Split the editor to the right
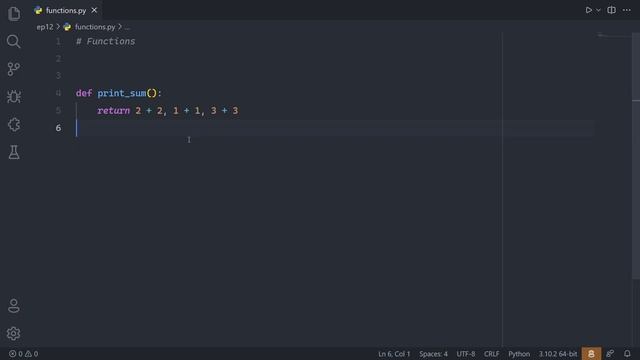The height and width of the screenshot is (360, 640). point(611,10)
